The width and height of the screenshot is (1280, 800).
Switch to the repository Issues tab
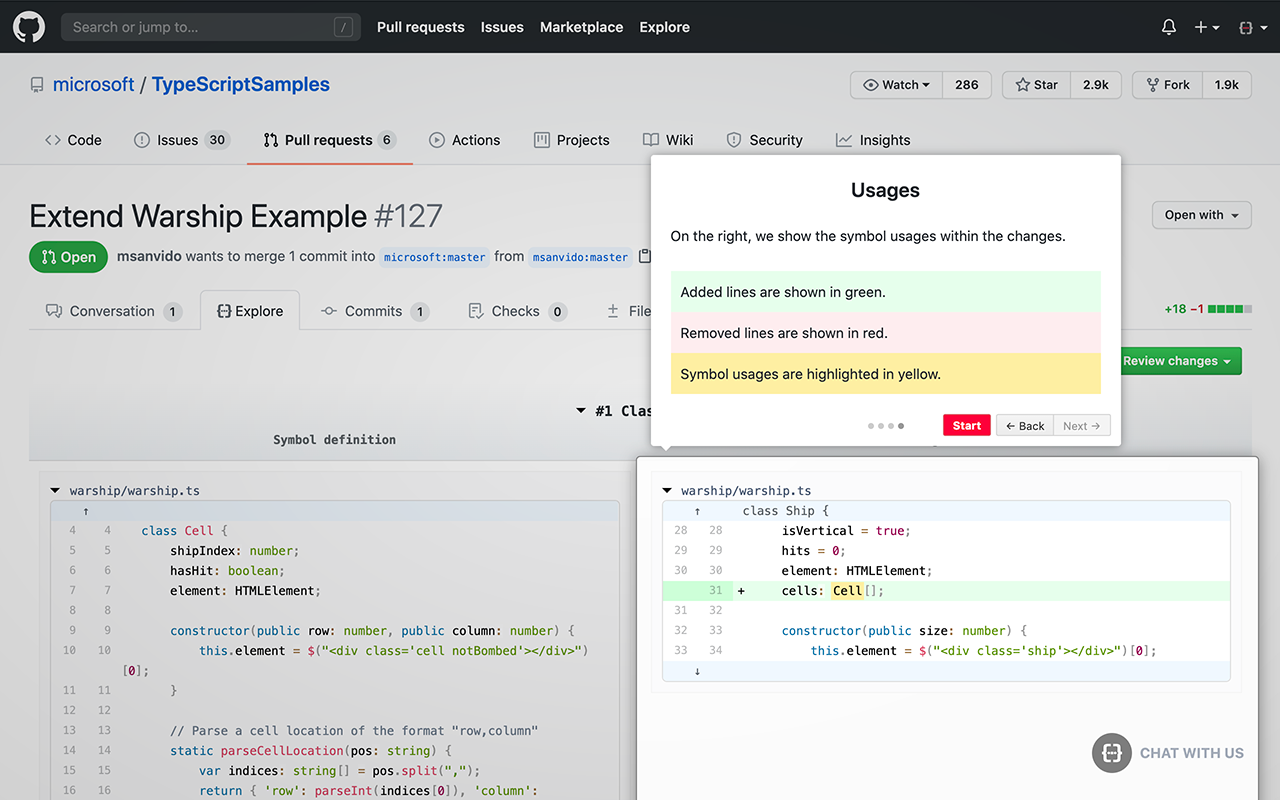[181, 140]
